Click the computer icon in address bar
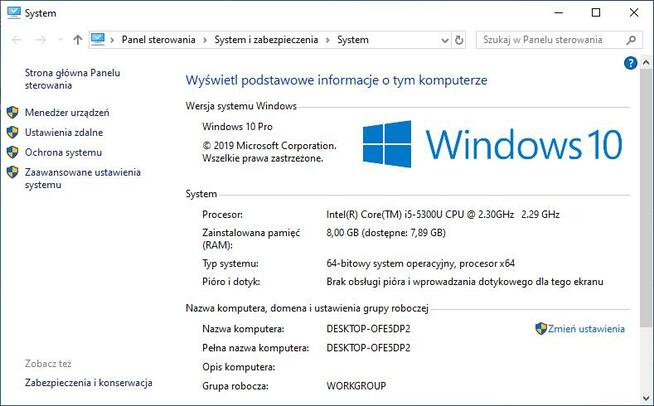Viewport: 654px width, 406px height. (98, 40)
